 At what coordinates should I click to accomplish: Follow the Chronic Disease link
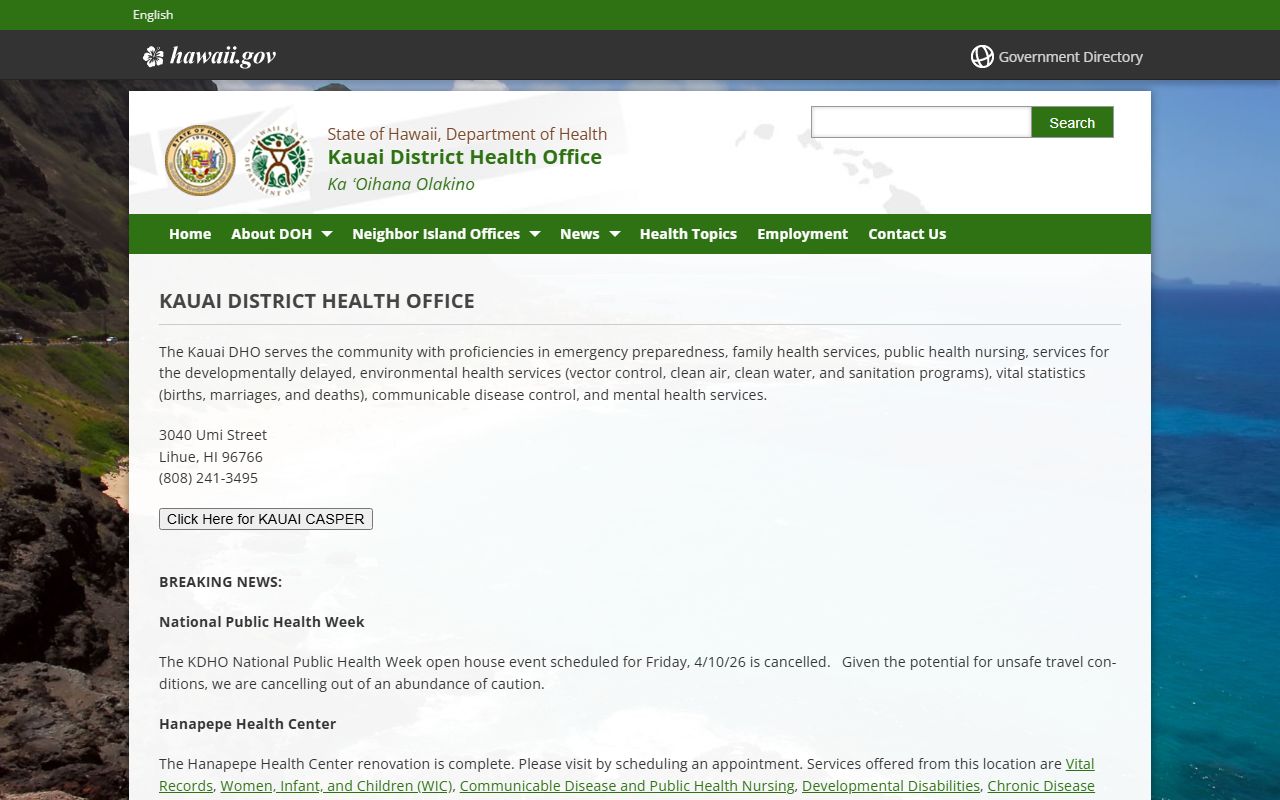coord(1041,786)
